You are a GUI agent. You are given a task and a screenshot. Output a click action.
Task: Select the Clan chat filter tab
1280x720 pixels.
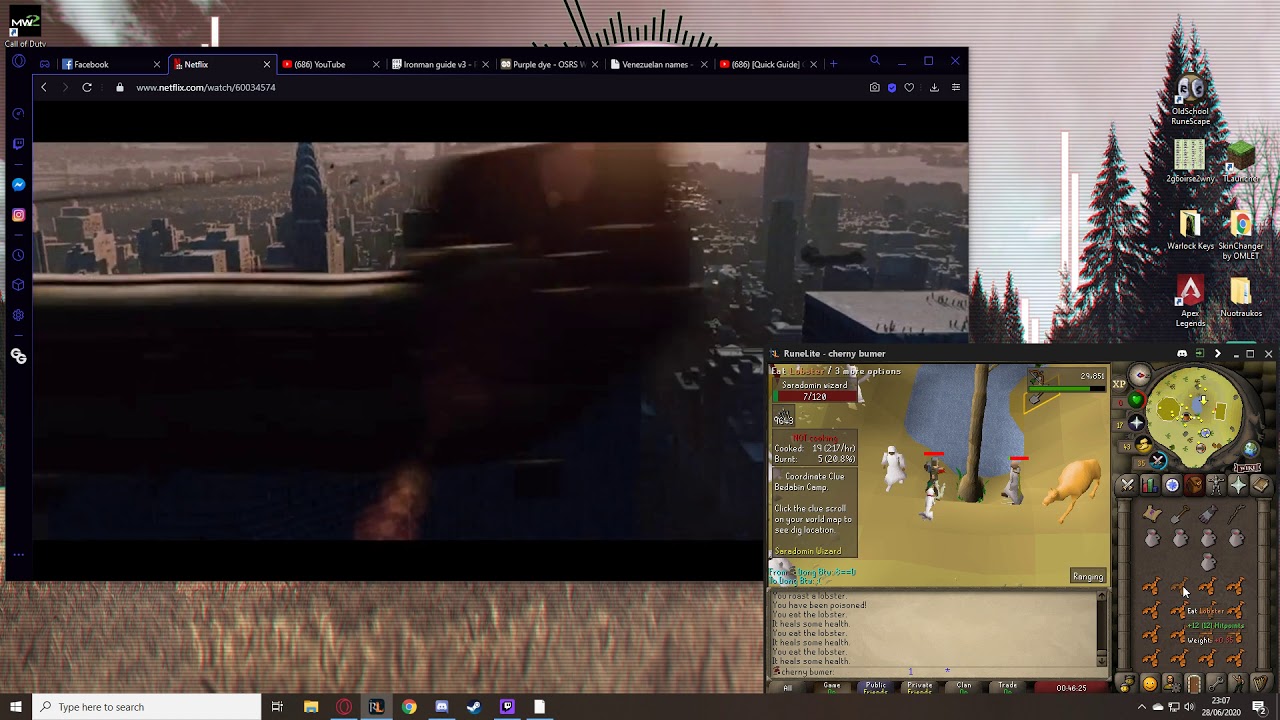pos(964,687)
